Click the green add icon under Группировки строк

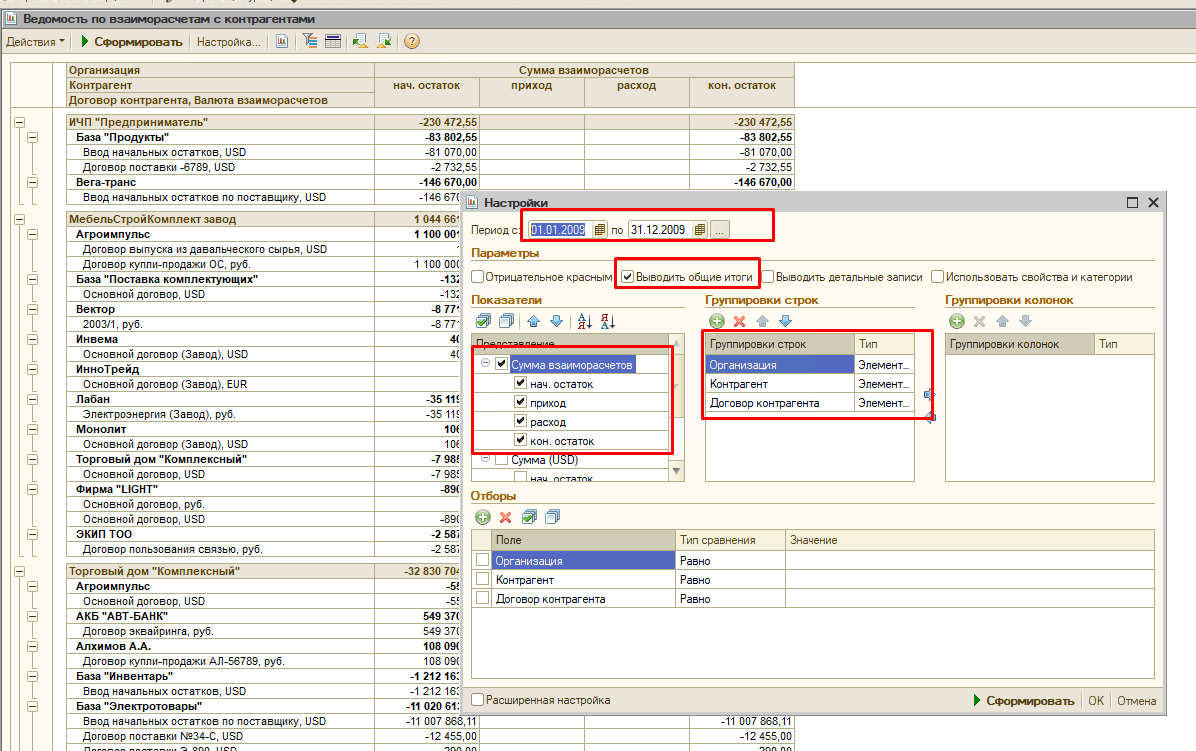point(717,321)
